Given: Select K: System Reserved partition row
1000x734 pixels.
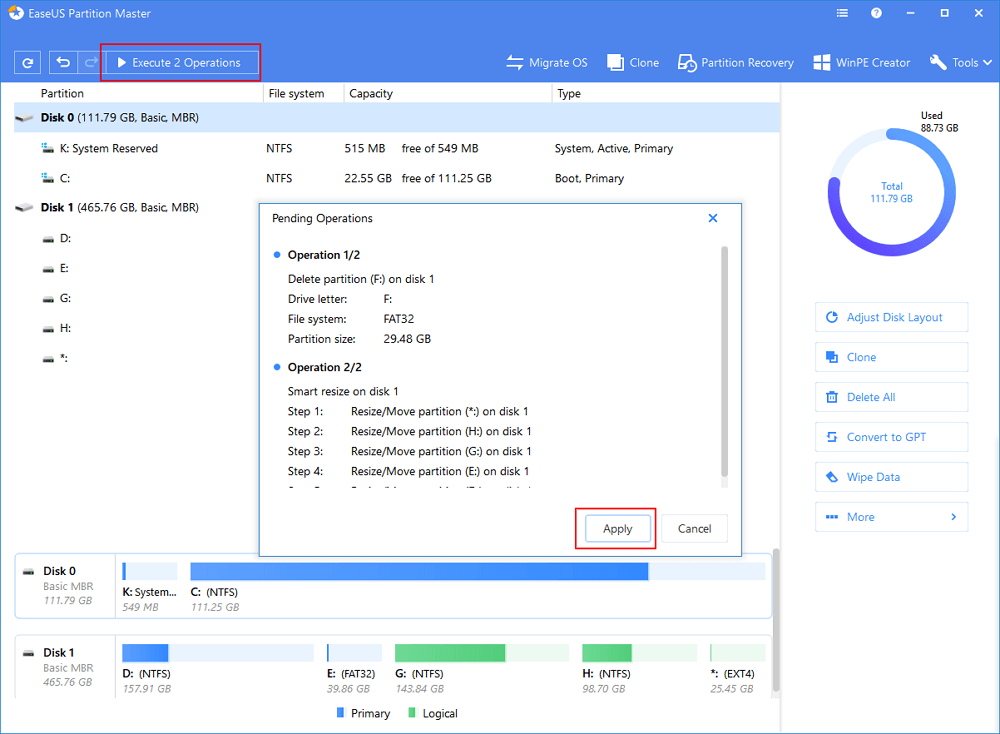Looking at the screenshot, I should click(397, 149).
